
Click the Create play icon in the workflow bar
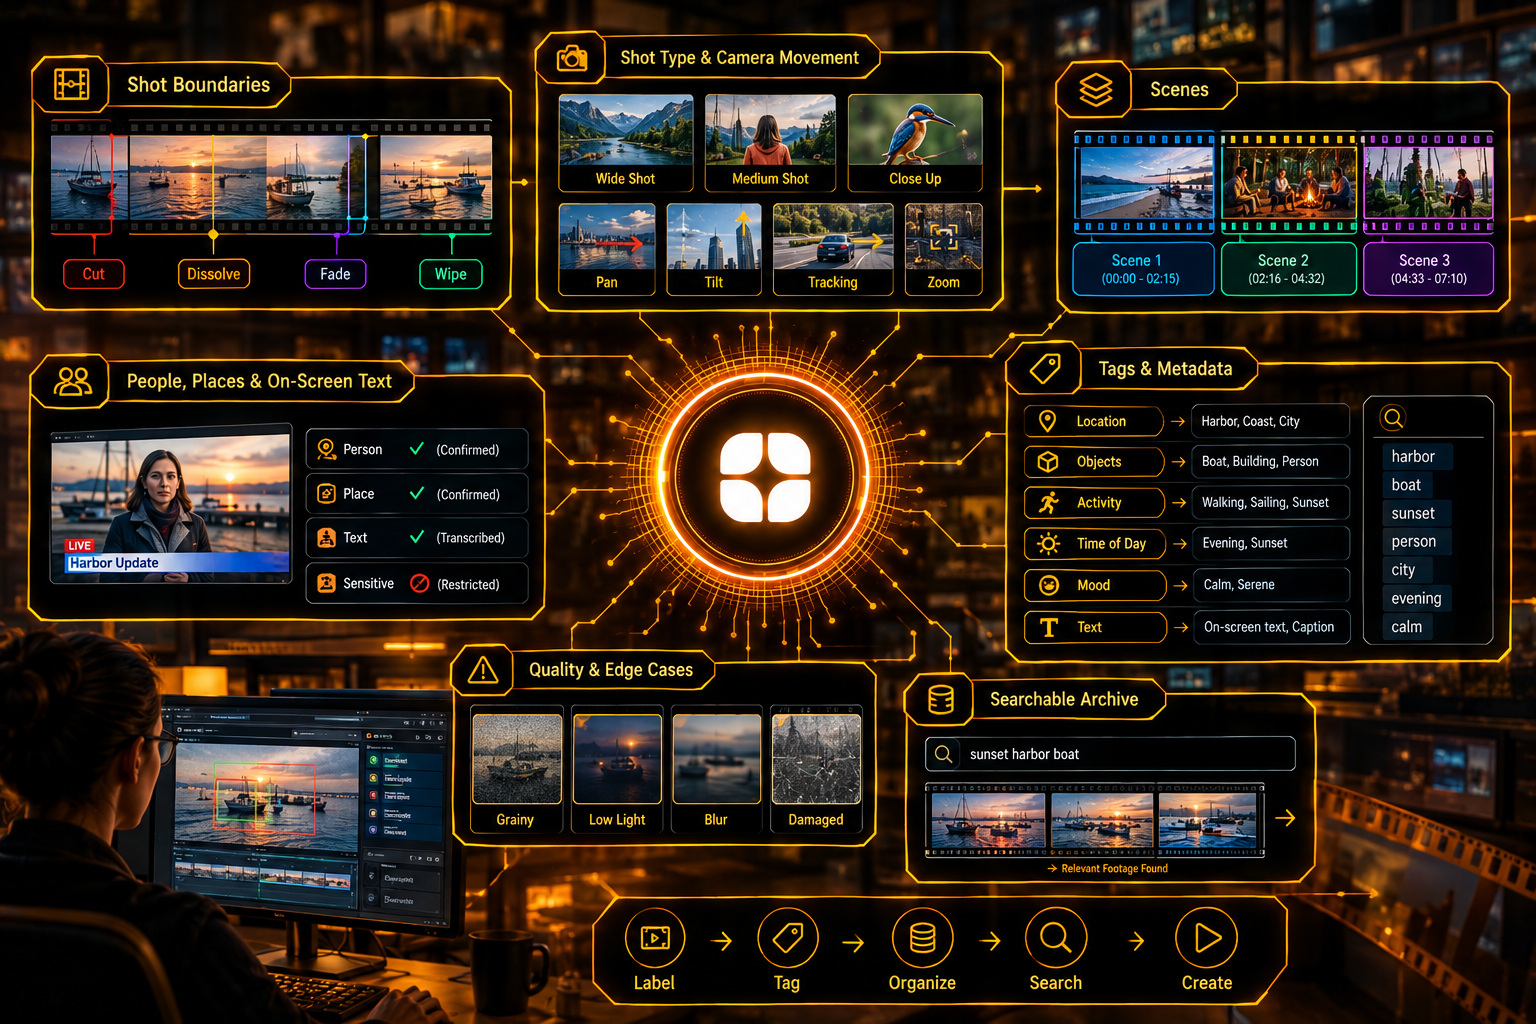point(1207,938)
